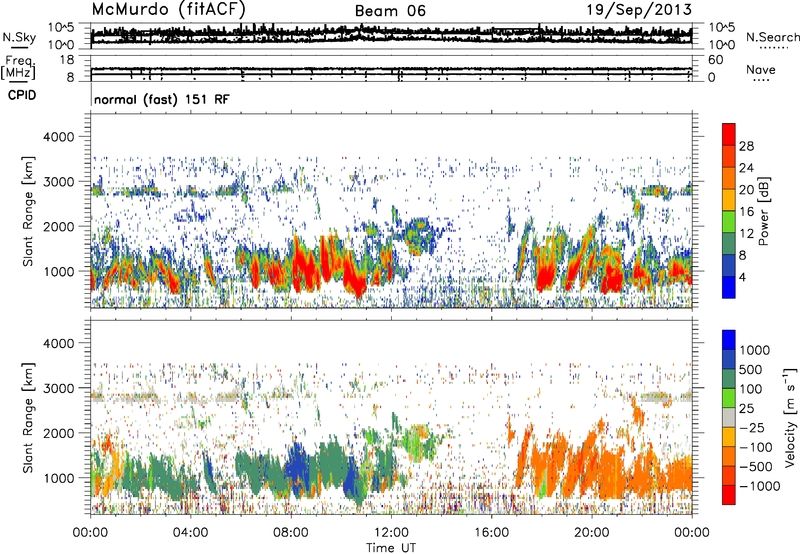
Task: Click the 'normal (fast) 151 RF' text
Action: tap(162, 99)
